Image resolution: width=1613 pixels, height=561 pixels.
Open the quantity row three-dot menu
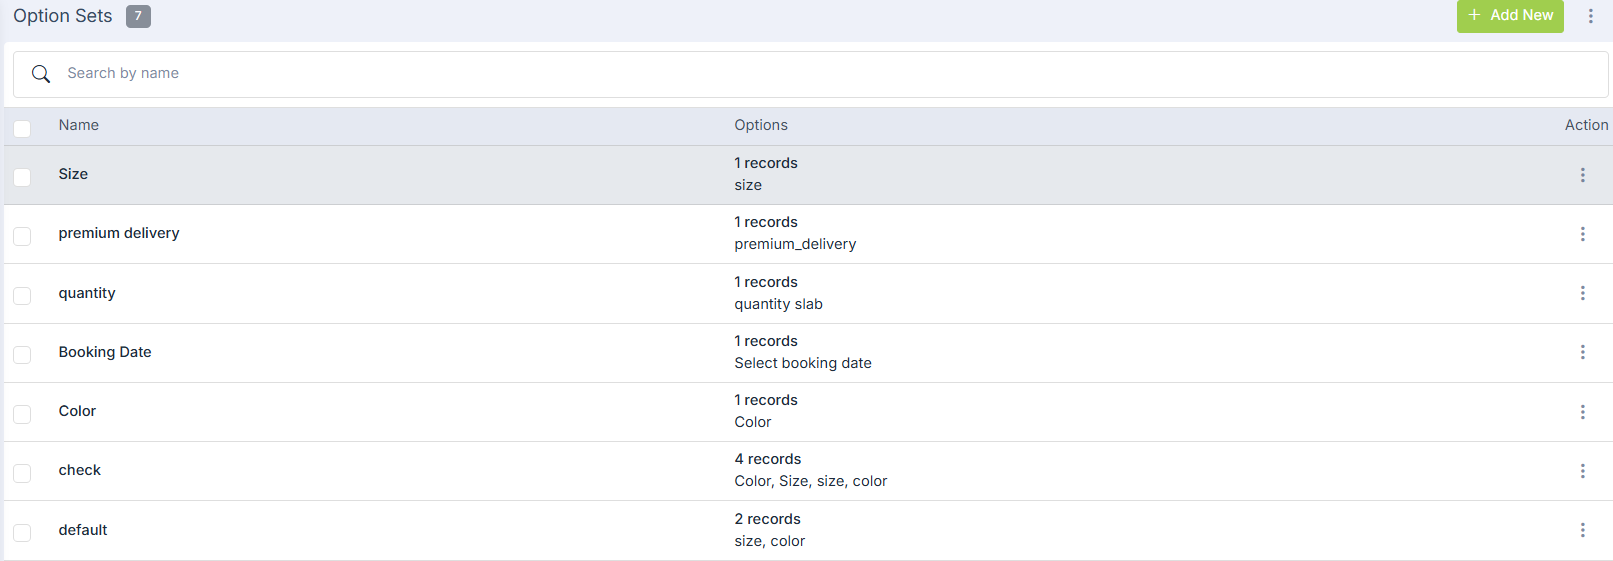(x=1582, y=293)
